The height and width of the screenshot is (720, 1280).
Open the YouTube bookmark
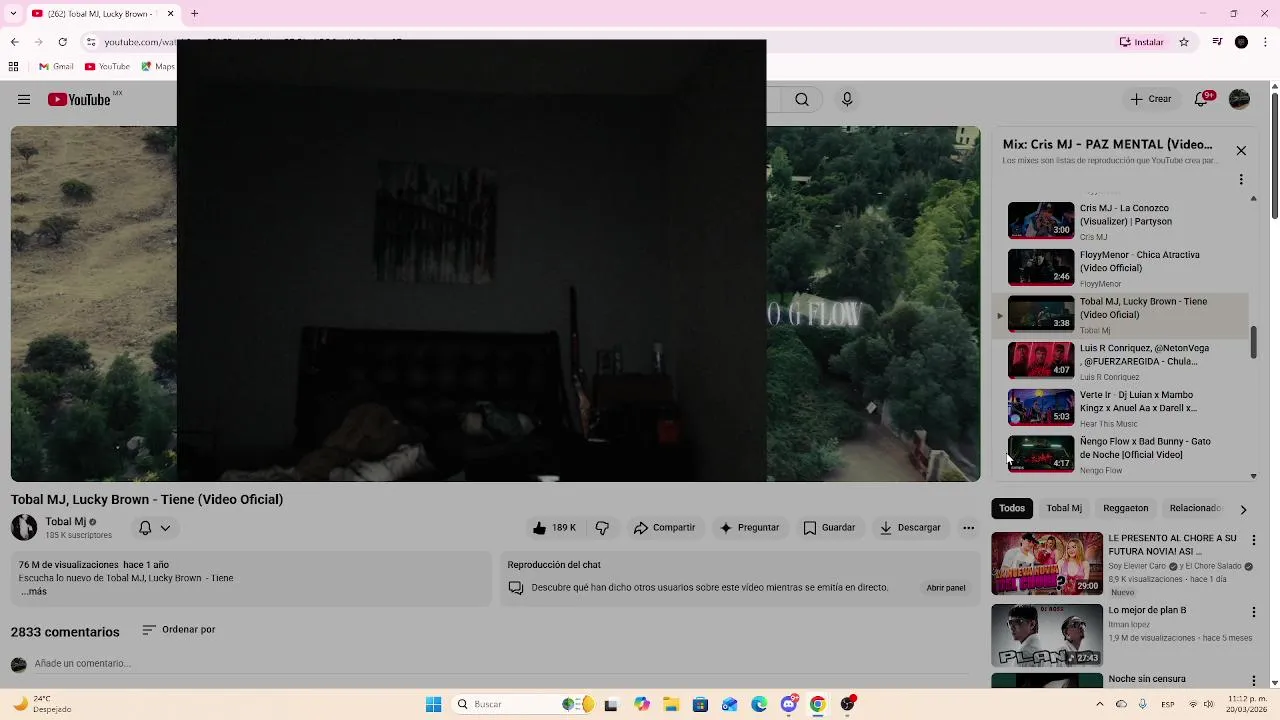click(107, 67)
